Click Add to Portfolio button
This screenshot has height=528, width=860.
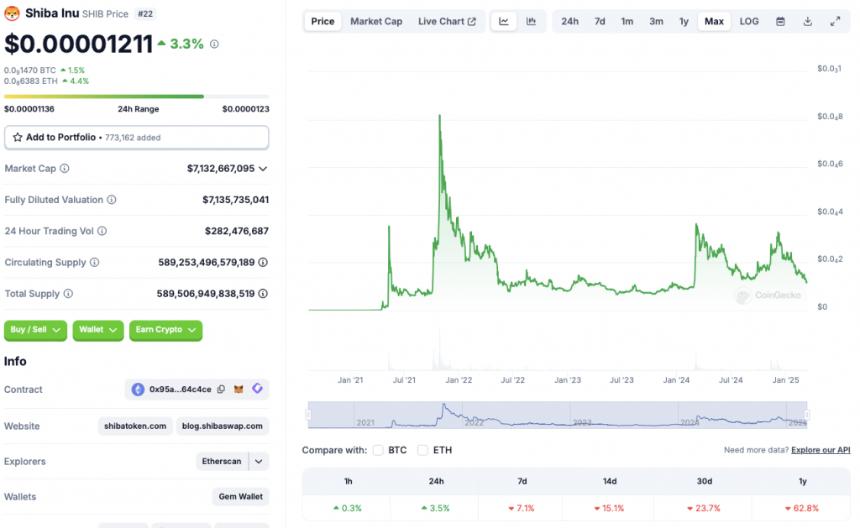137,137
